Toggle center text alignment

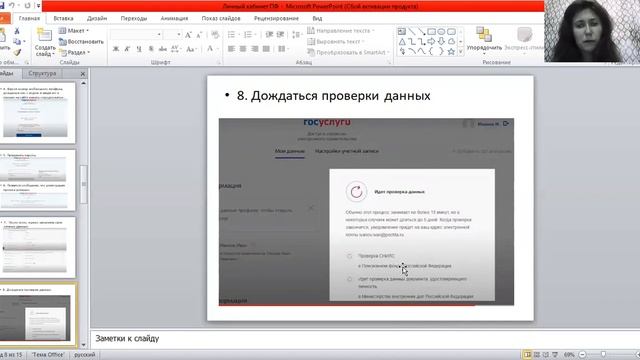coord(243,49)
